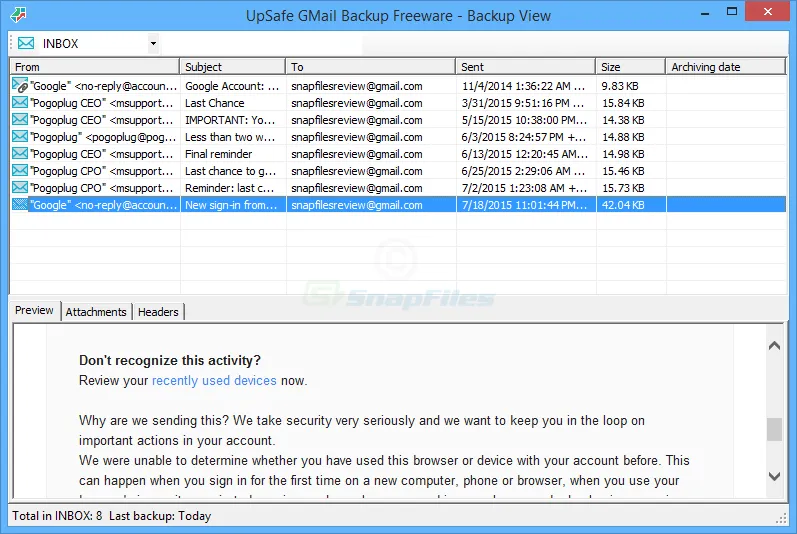Click envelope icon of the Final reminder email

20,153
